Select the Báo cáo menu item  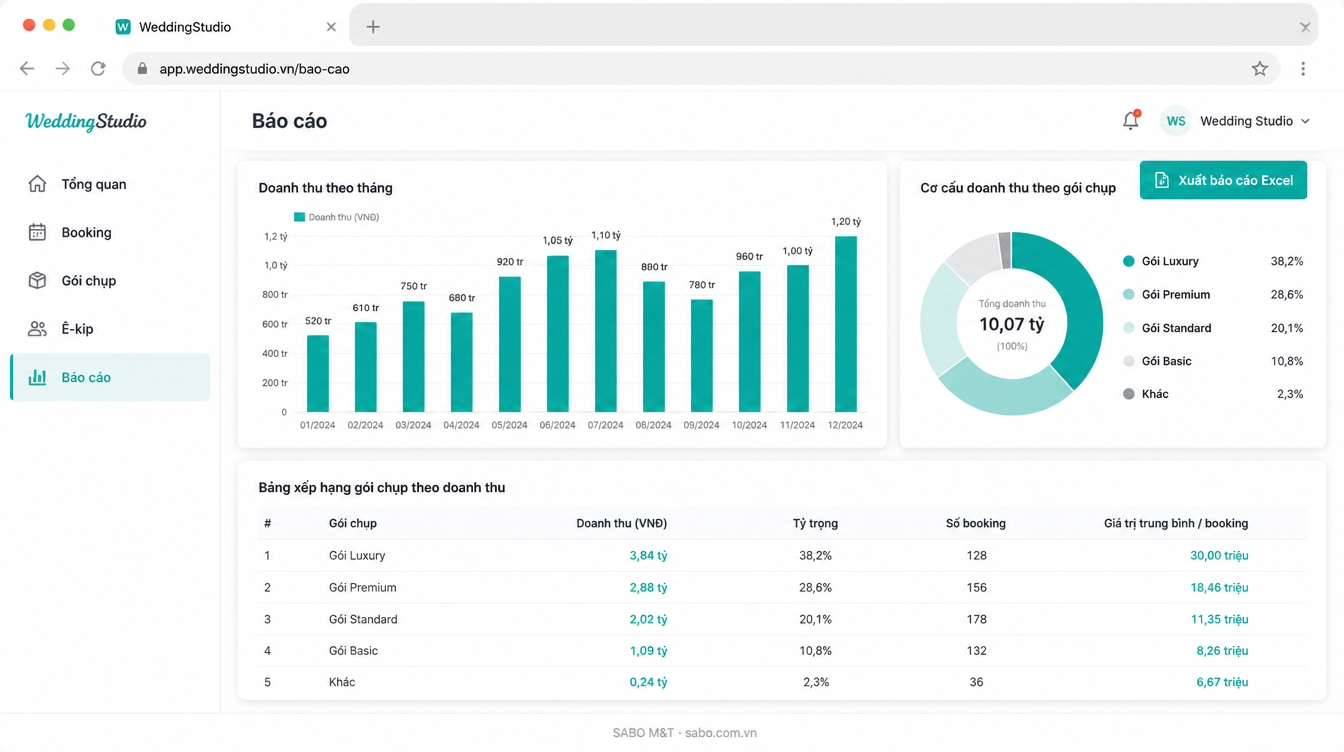pos(110,377)
